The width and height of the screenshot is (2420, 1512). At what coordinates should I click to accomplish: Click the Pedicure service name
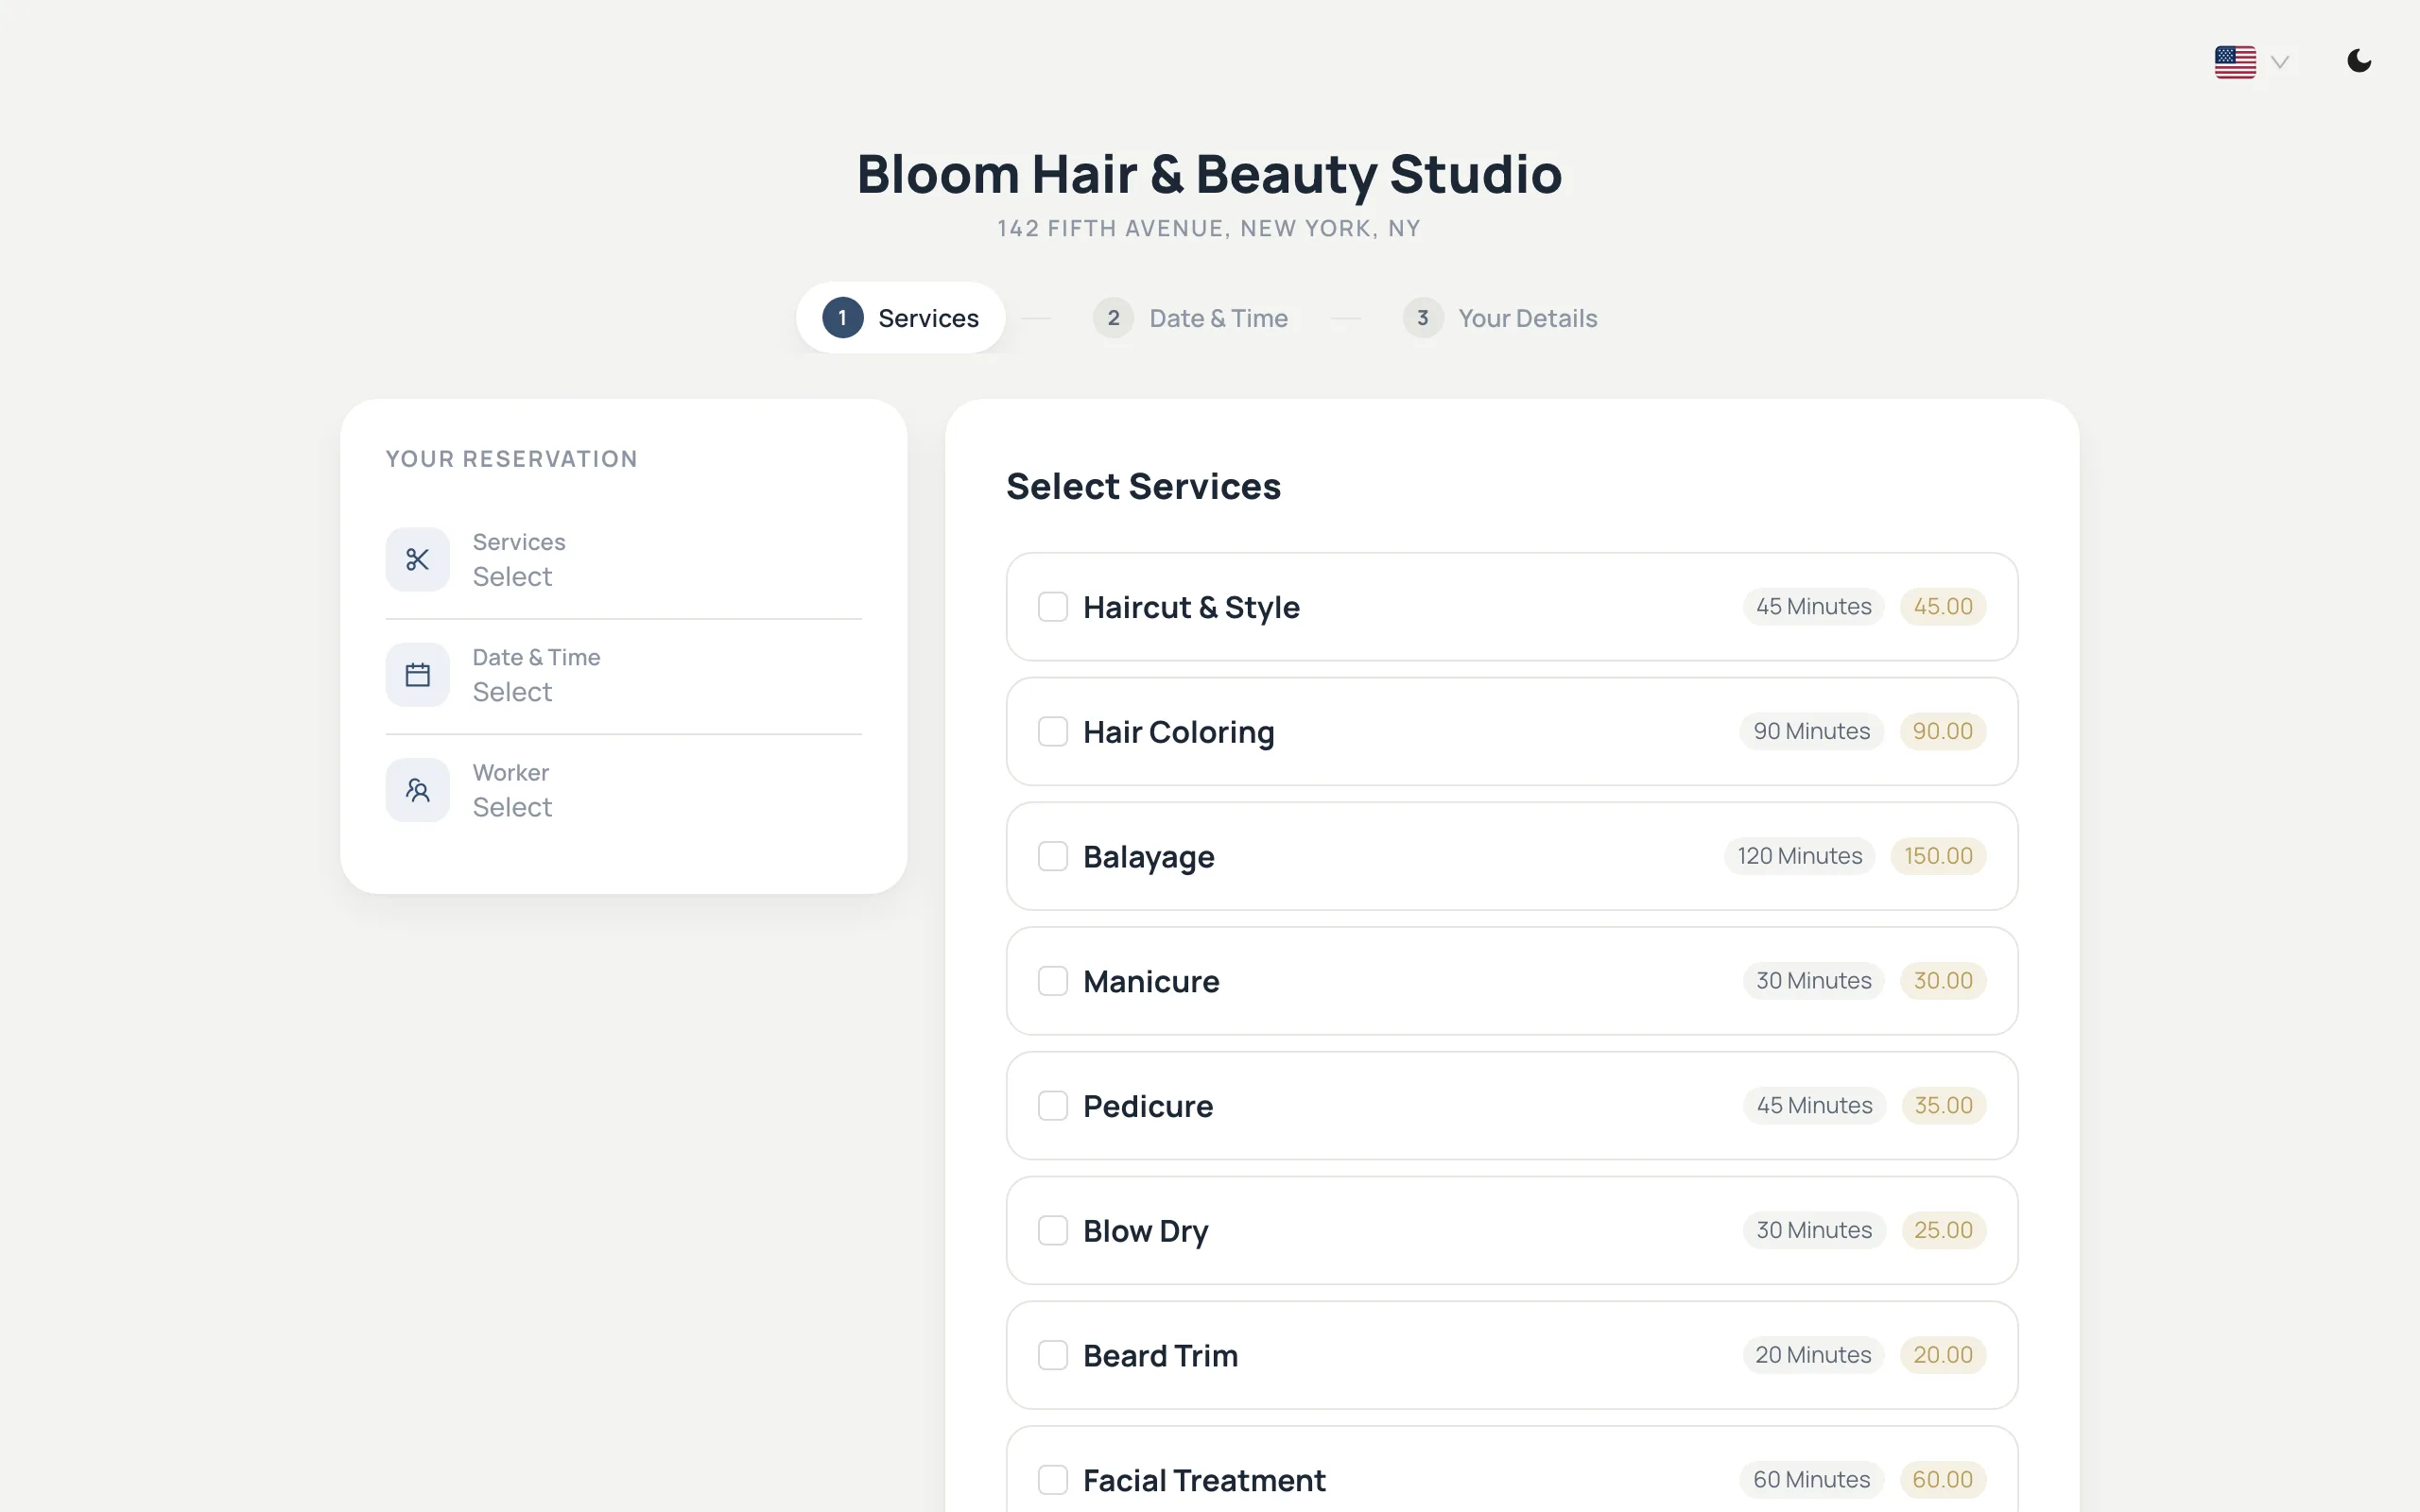pyautogui.click(x=1148, y=1106)
